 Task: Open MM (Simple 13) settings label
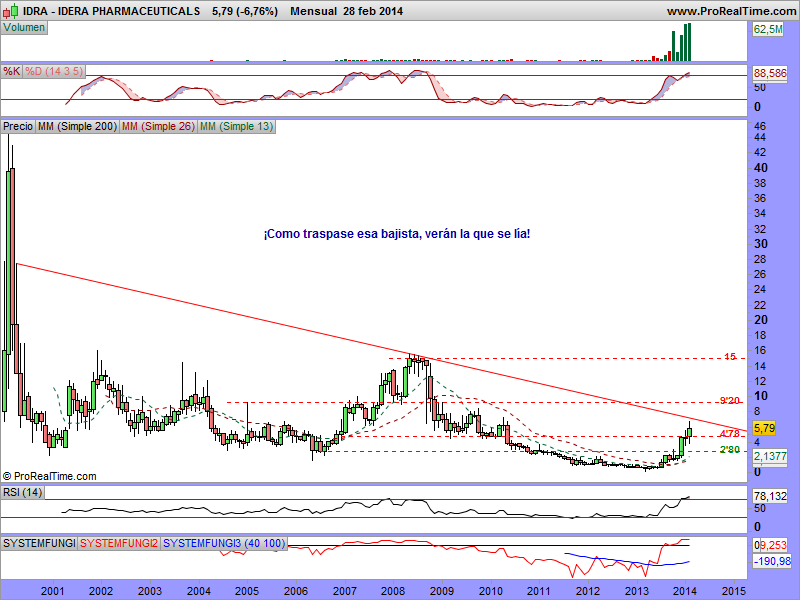click(236, 126)
